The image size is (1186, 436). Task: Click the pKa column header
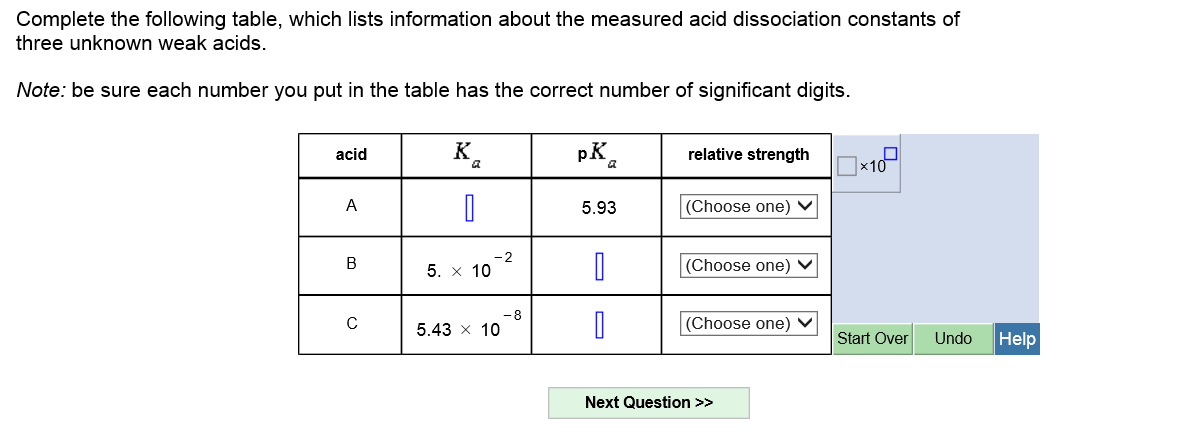pos(597,154)
